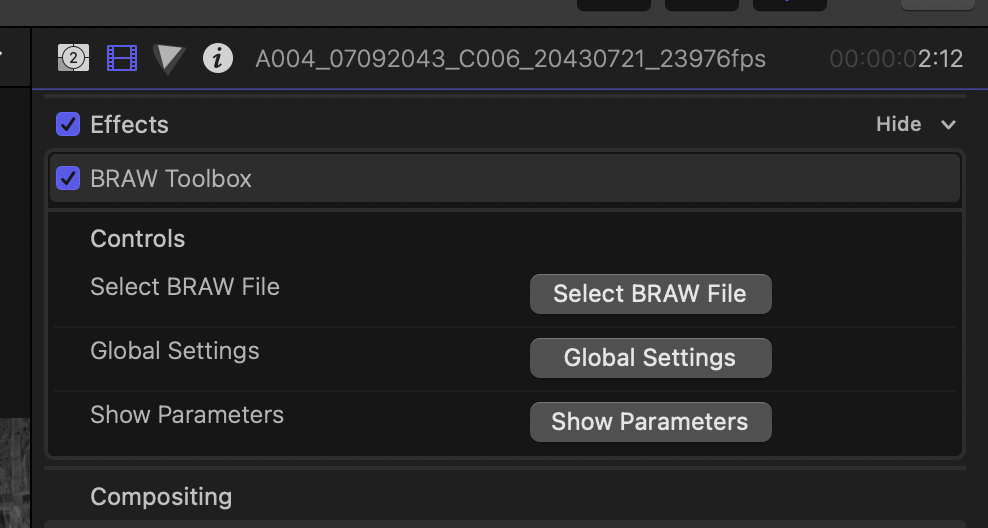Image resolution: width=988 pixels, height=528 pixels.
Task: Collapse Effects using the Hide chevron
Action: (948, 125)
